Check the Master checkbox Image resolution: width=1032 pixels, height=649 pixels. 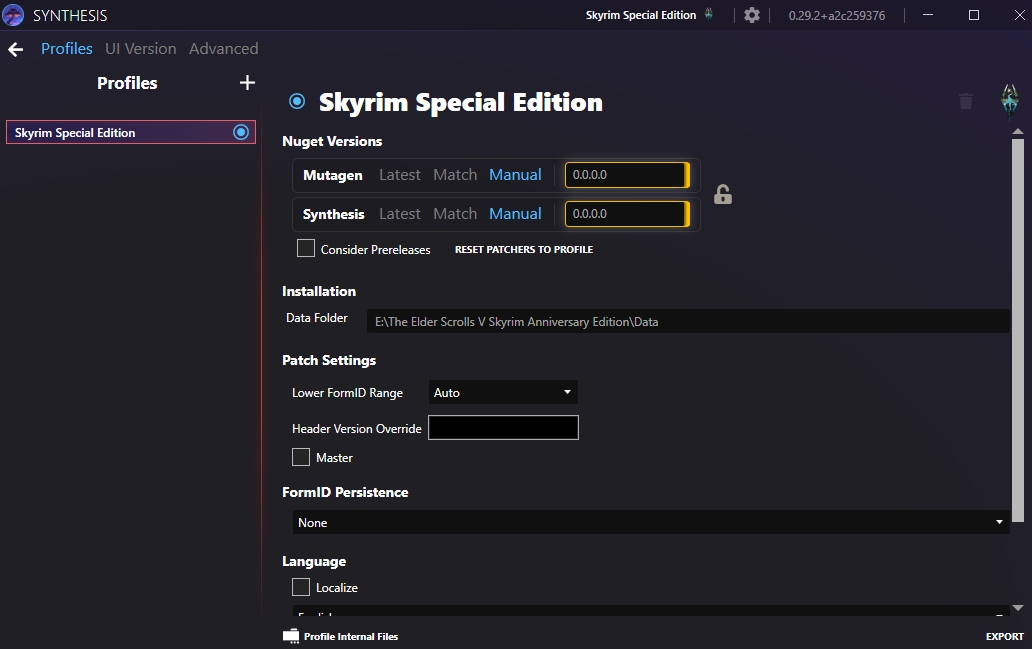(301, 457)
